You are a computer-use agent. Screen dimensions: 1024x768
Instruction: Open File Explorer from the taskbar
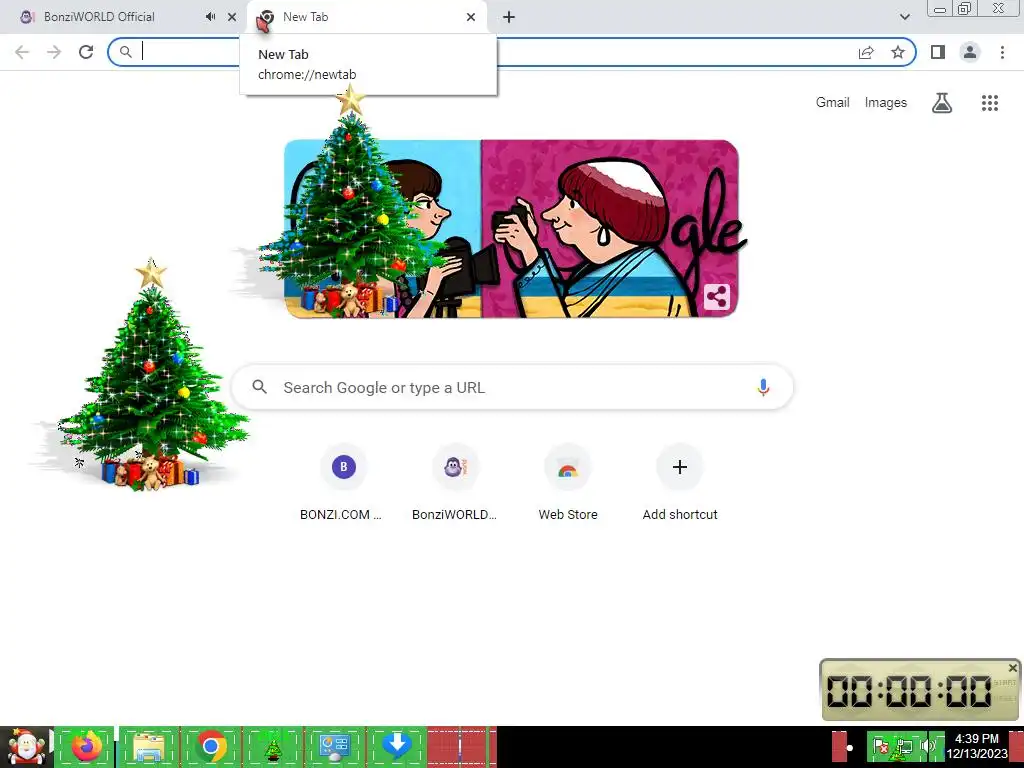pyautogui.click(x=149, y=746)
